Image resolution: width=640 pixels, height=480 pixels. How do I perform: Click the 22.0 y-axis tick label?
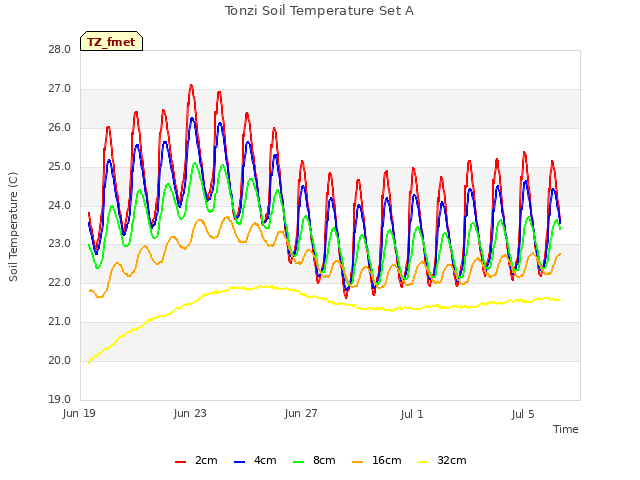[x=60, y=282]
